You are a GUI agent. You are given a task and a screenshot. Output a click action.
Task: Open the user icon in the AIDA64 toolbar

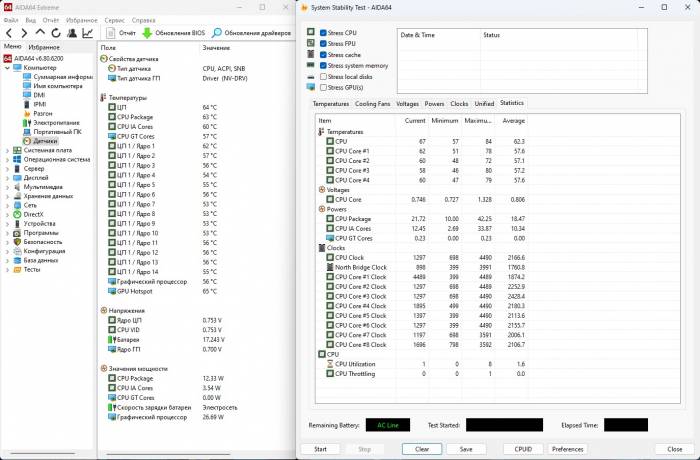pos(71,33)
